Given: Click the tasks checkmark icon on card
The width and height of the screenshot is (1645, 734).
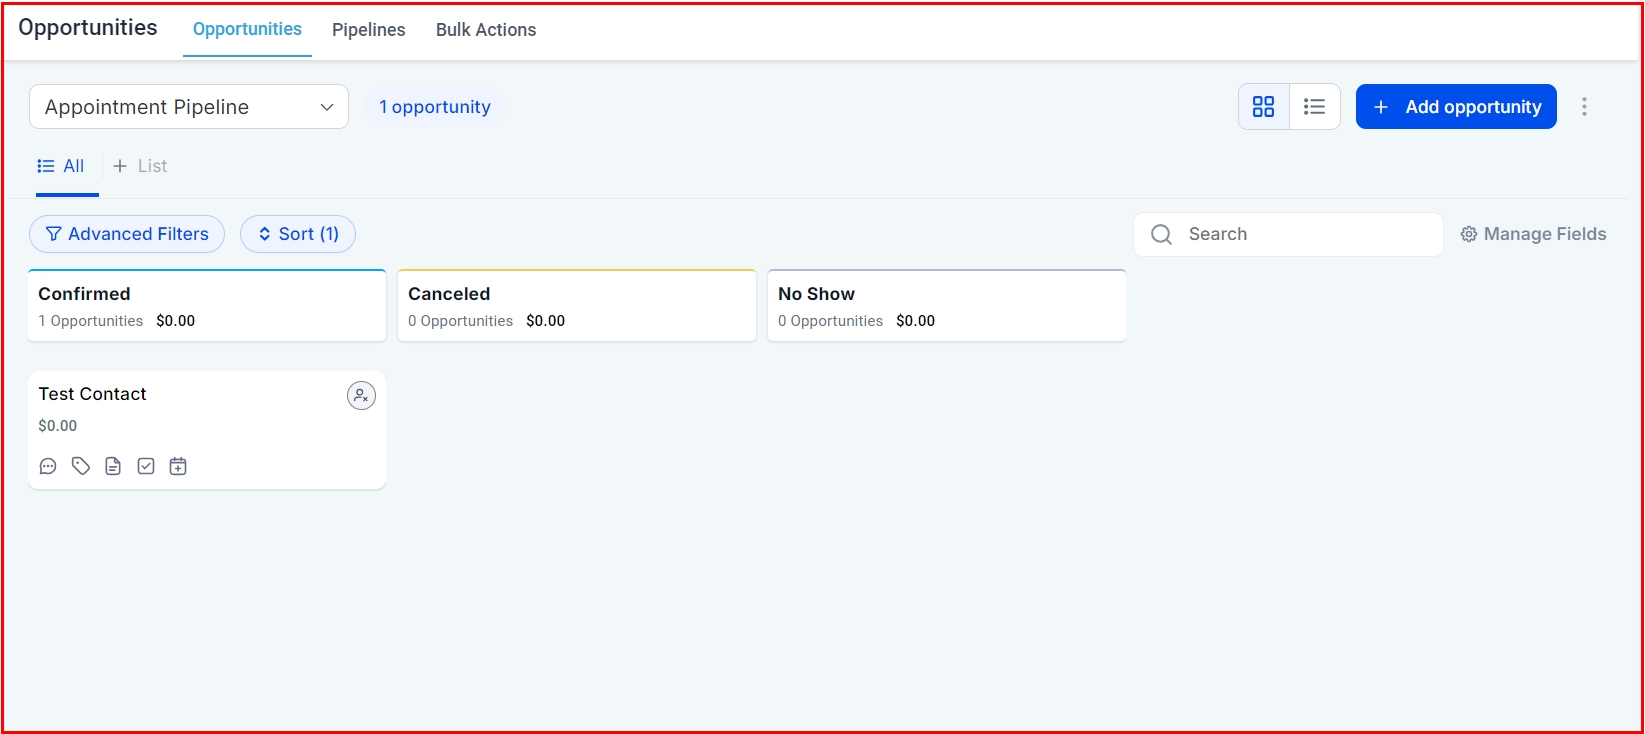Looking at the screenshot, I should click(x=146, y=466).
